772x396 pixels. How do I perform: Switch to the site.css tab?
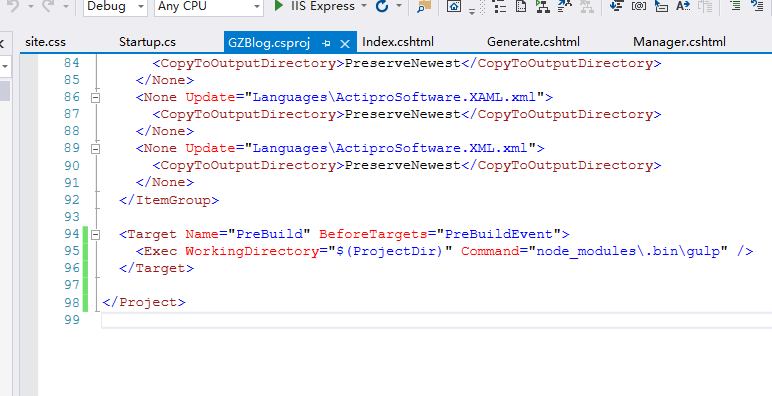[x=45, y=42]
